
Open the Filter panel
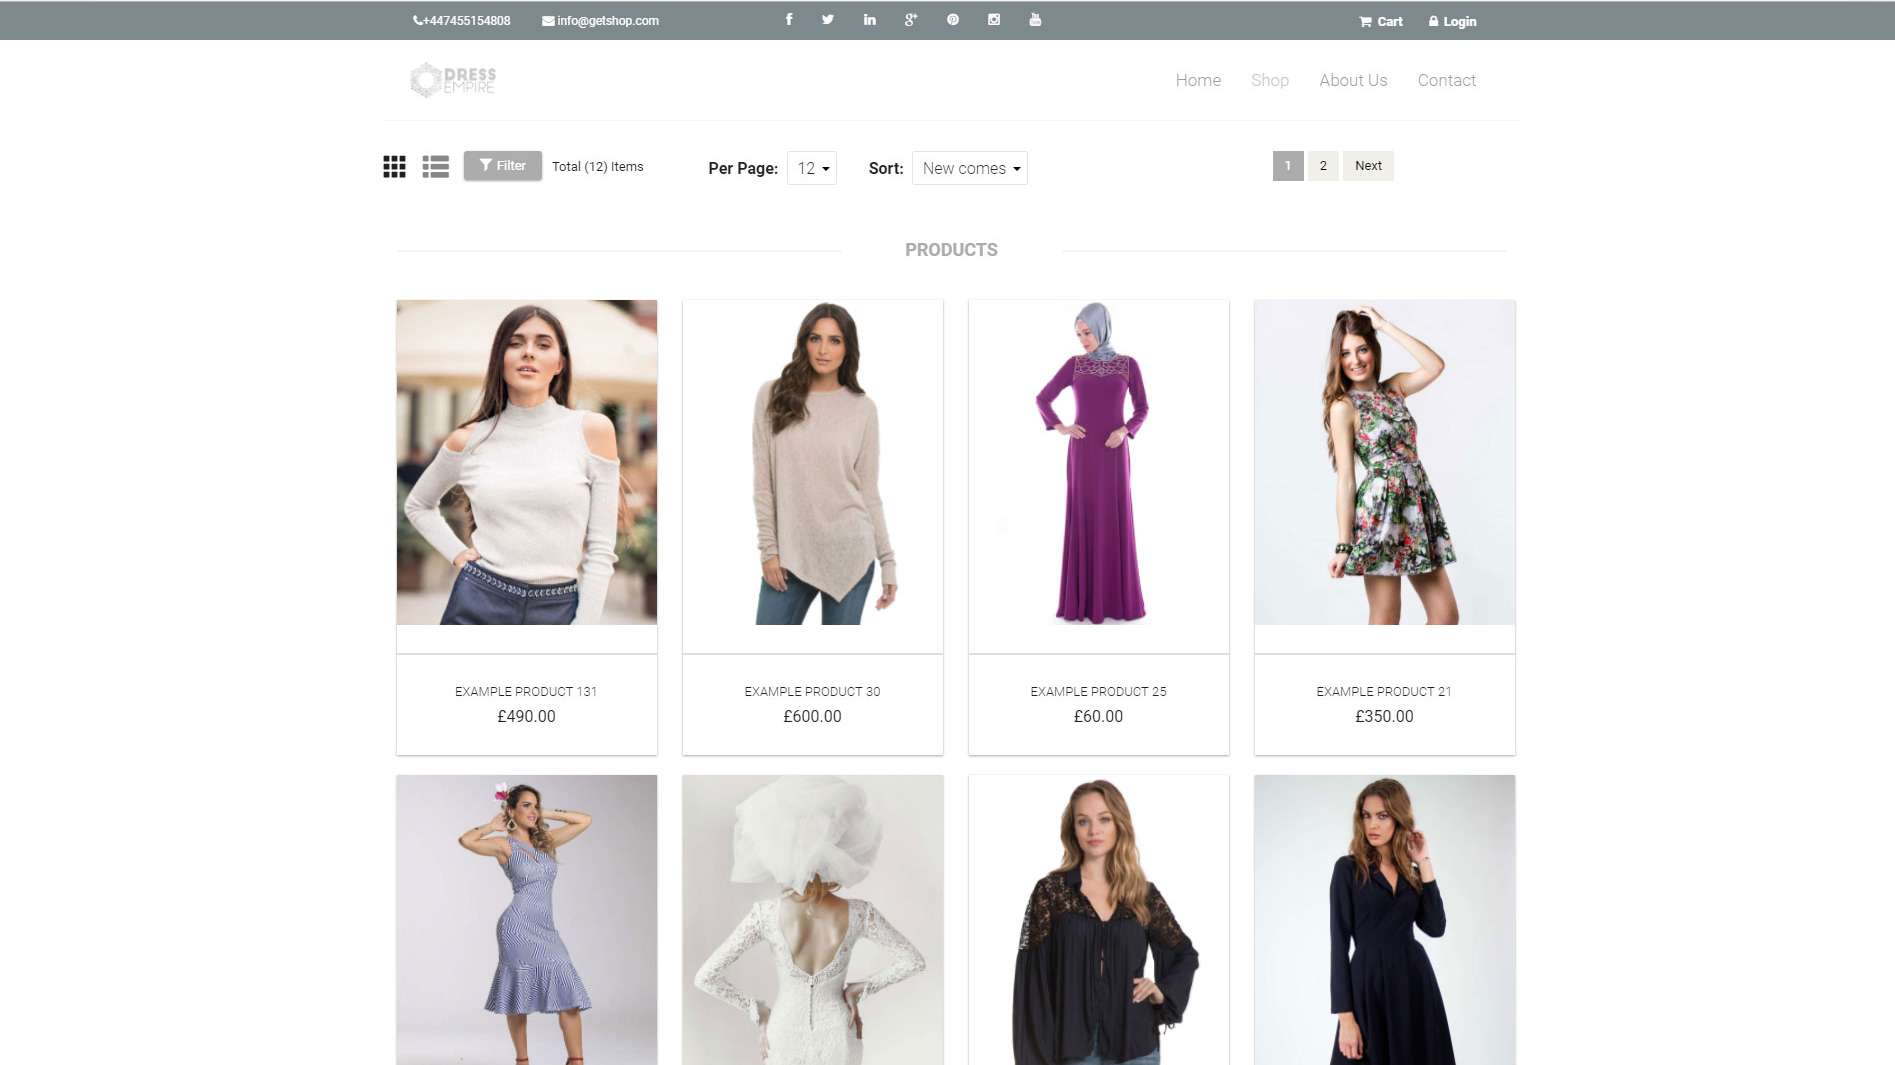click(x=502, y=166)
